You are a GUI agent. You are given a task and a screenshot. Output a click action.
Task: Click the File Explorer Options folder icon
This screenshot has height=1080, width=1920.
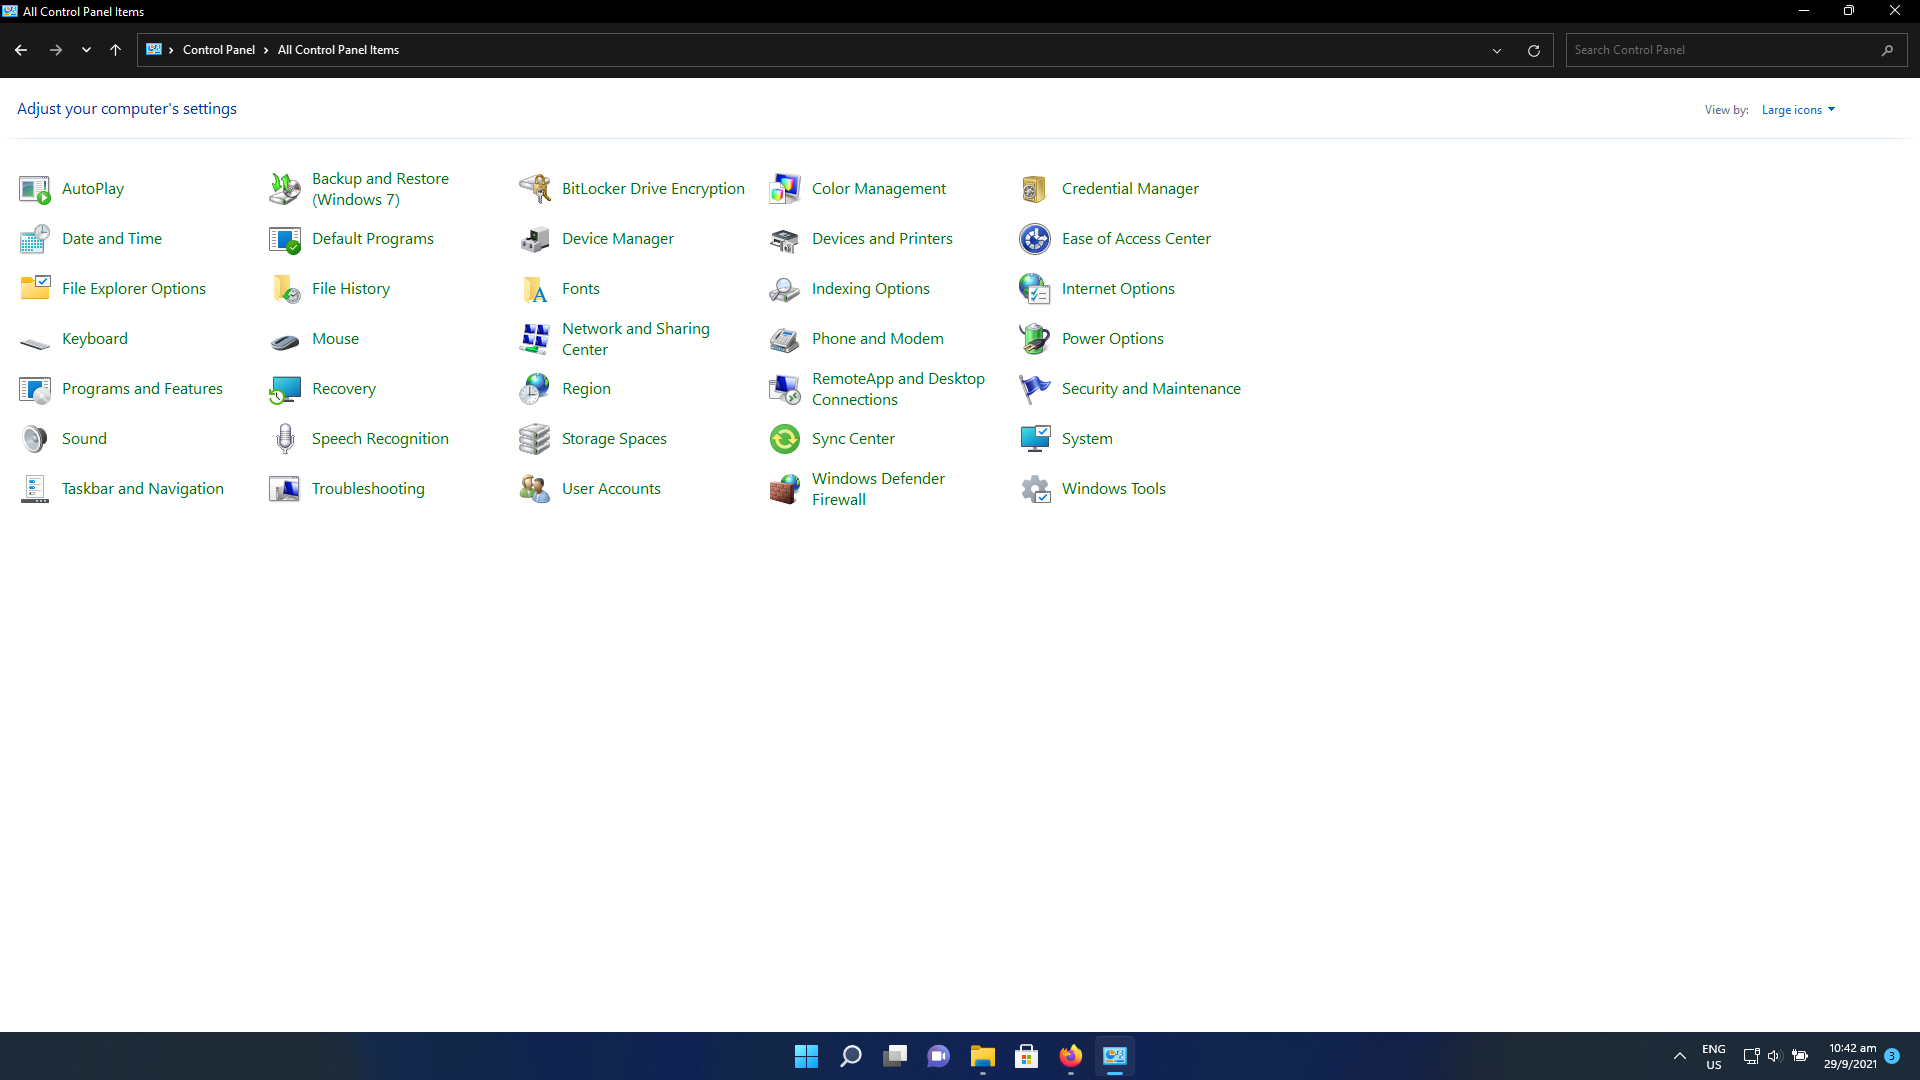pyautogui.click(x=35, y=289)
